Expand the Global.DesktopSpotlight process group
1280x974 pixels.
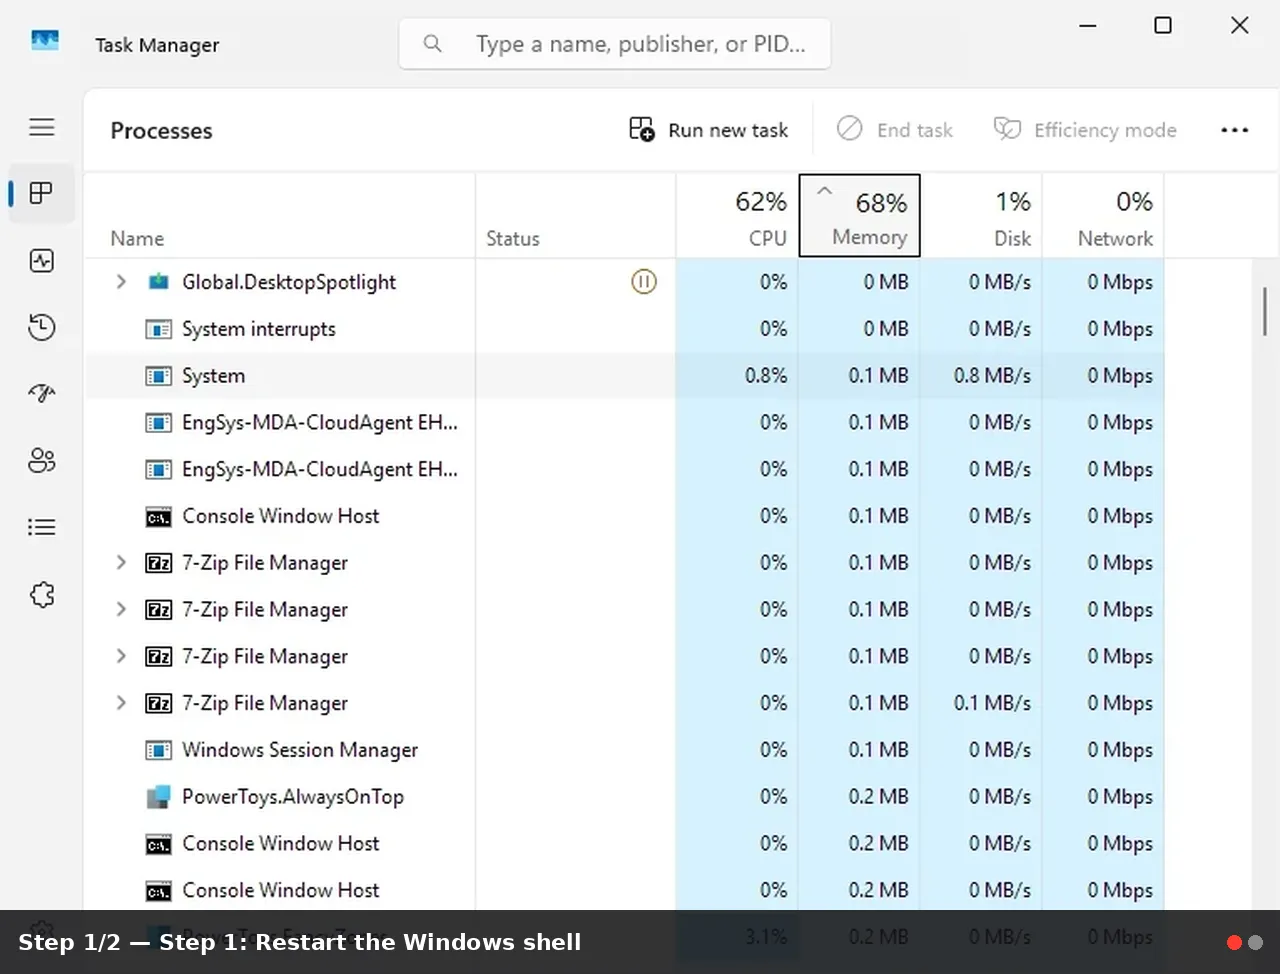[x=121, y=282]
